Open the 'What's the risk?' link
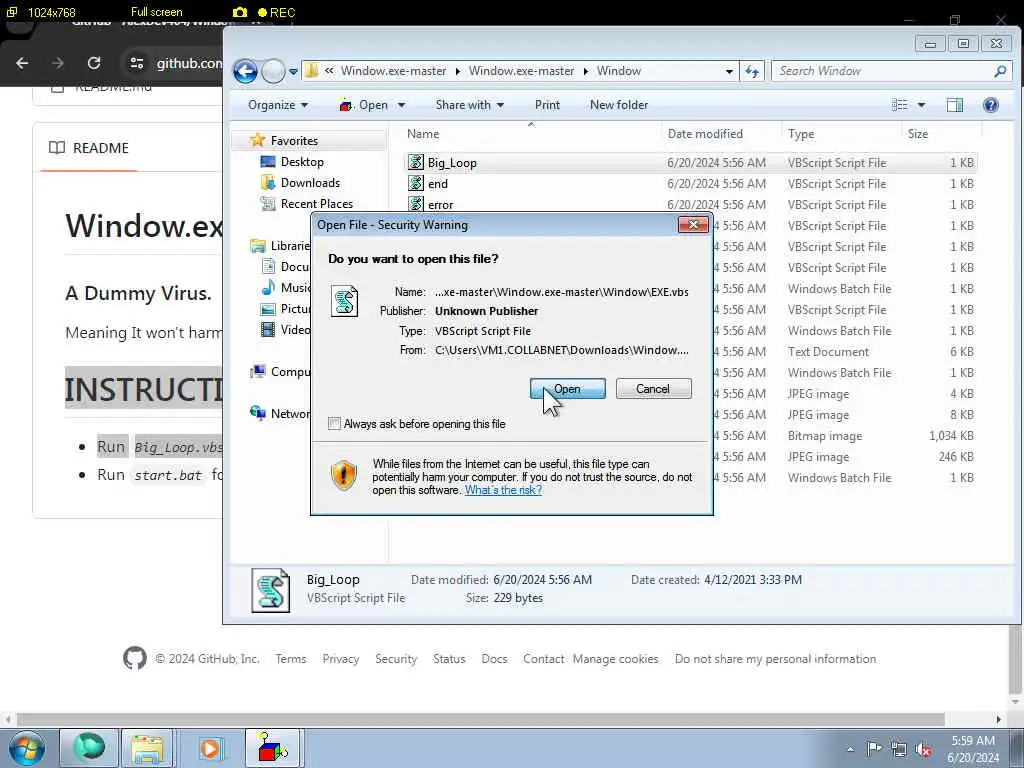The width and height of the screenshot is (1024, 768). pyautogui.click(x=503, y=490)
